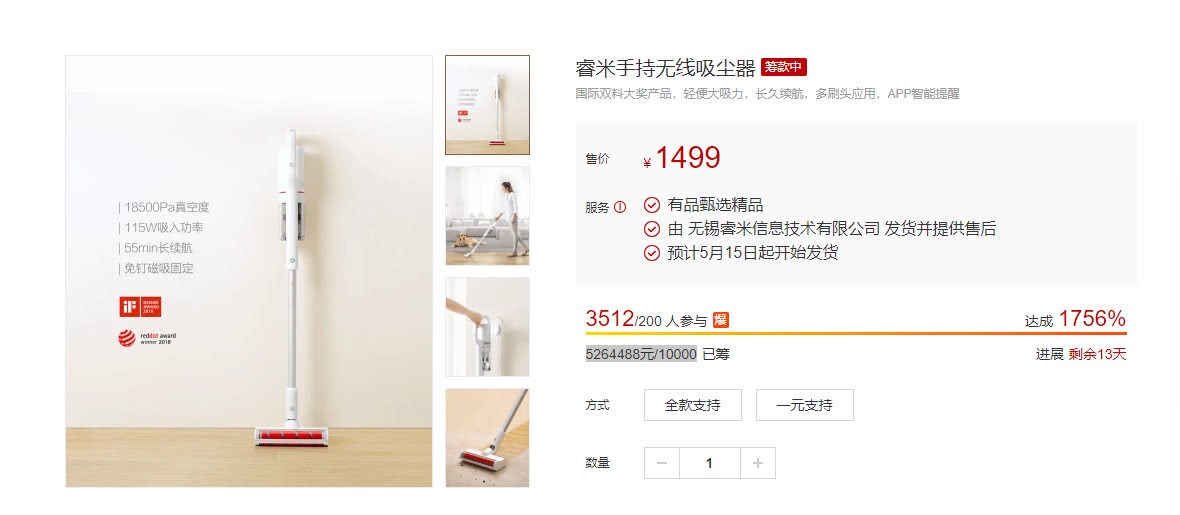Click the checkmark icon beside 预计5月15日起开始发货
1180x515 pixels.
(x=652, y=253)
